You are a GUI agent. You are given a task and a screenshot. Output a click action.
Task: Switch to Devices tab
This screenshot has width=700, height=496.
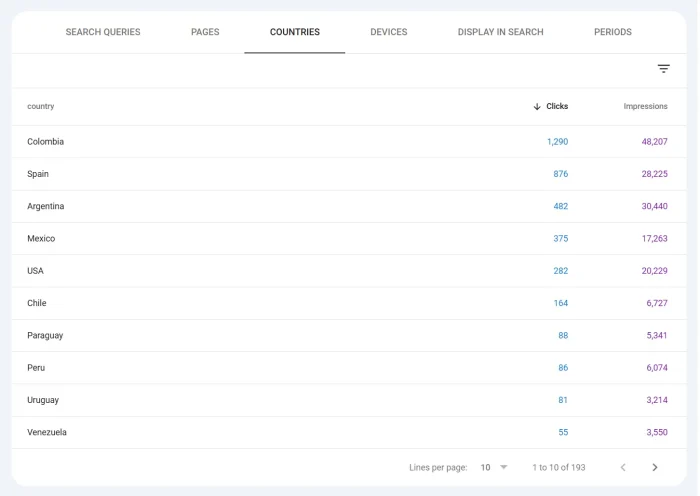[x=389, y=32]
